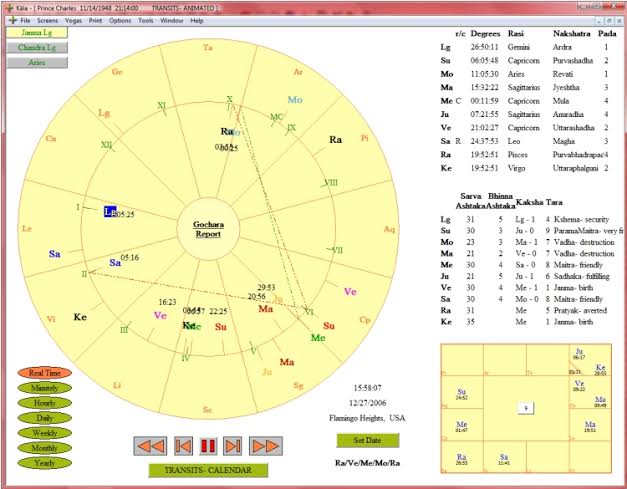627x489 pixels.
Task: Click the Ke label in the wheel's Virgo sector
Action: pyautogui.click(x=80, y=317)
